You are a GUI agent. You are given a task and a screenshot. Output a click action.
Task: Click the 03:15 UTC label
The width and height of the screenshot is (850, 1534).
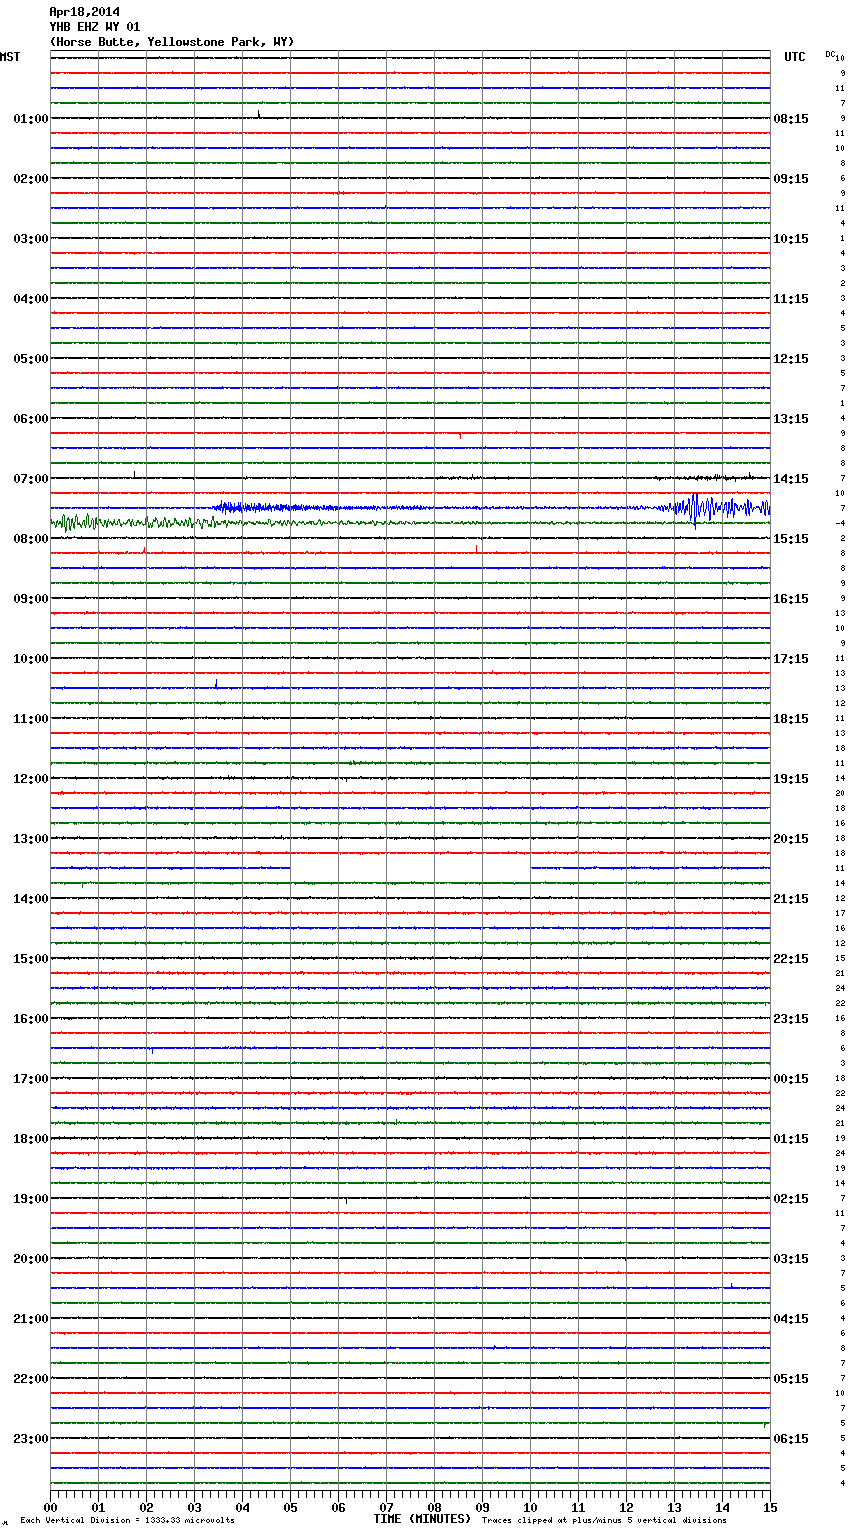coord(791,1259)
